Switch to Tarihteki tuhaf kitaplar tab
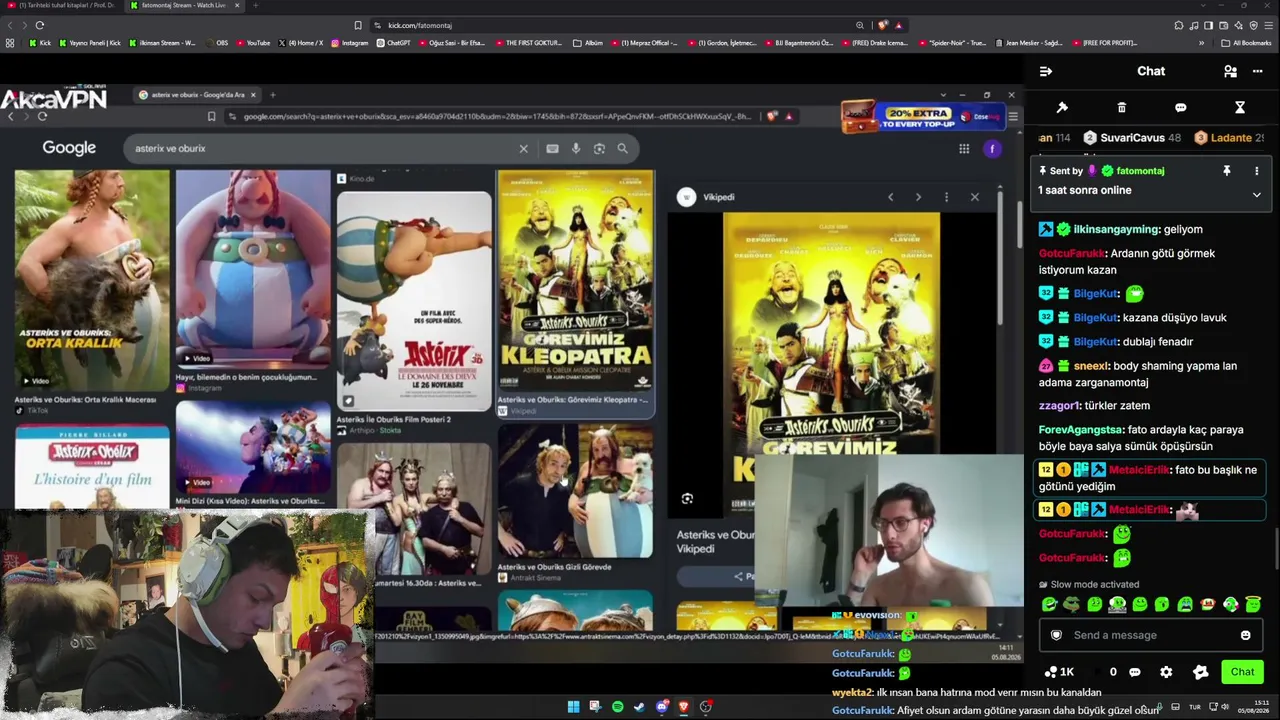Screen dimensions: 1280x720 pos(60,5)
